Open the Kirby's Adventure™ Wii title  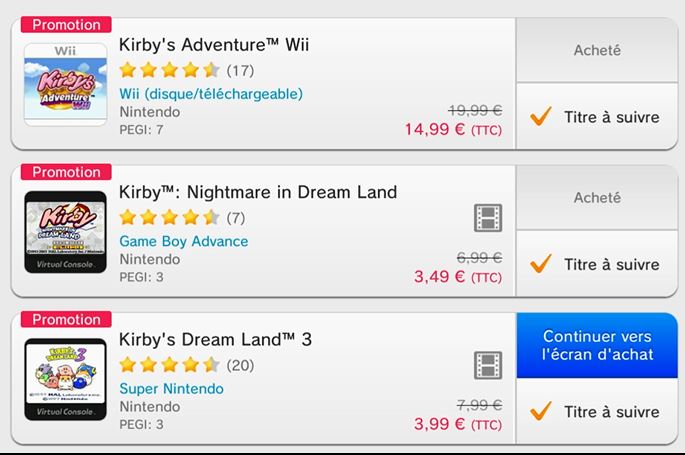214,45
